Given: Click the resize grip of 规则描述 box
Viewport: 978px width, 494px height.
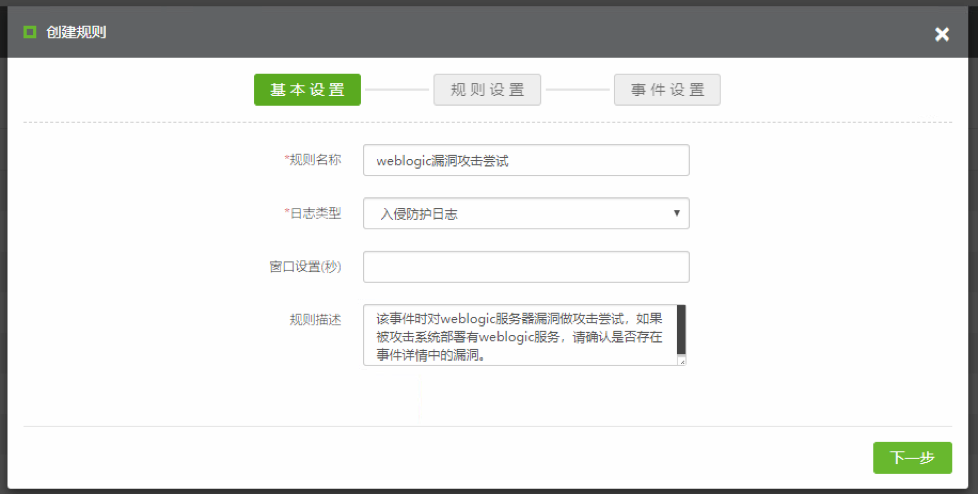Looking at the screenshot, I should (682, 361).
